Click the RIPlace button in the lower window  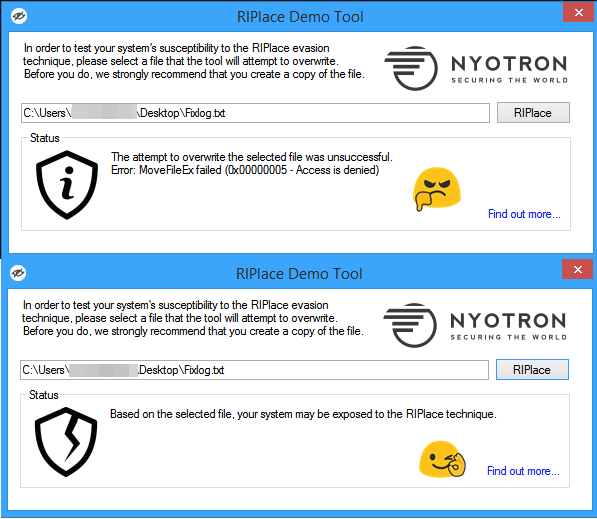coord(532,369)
